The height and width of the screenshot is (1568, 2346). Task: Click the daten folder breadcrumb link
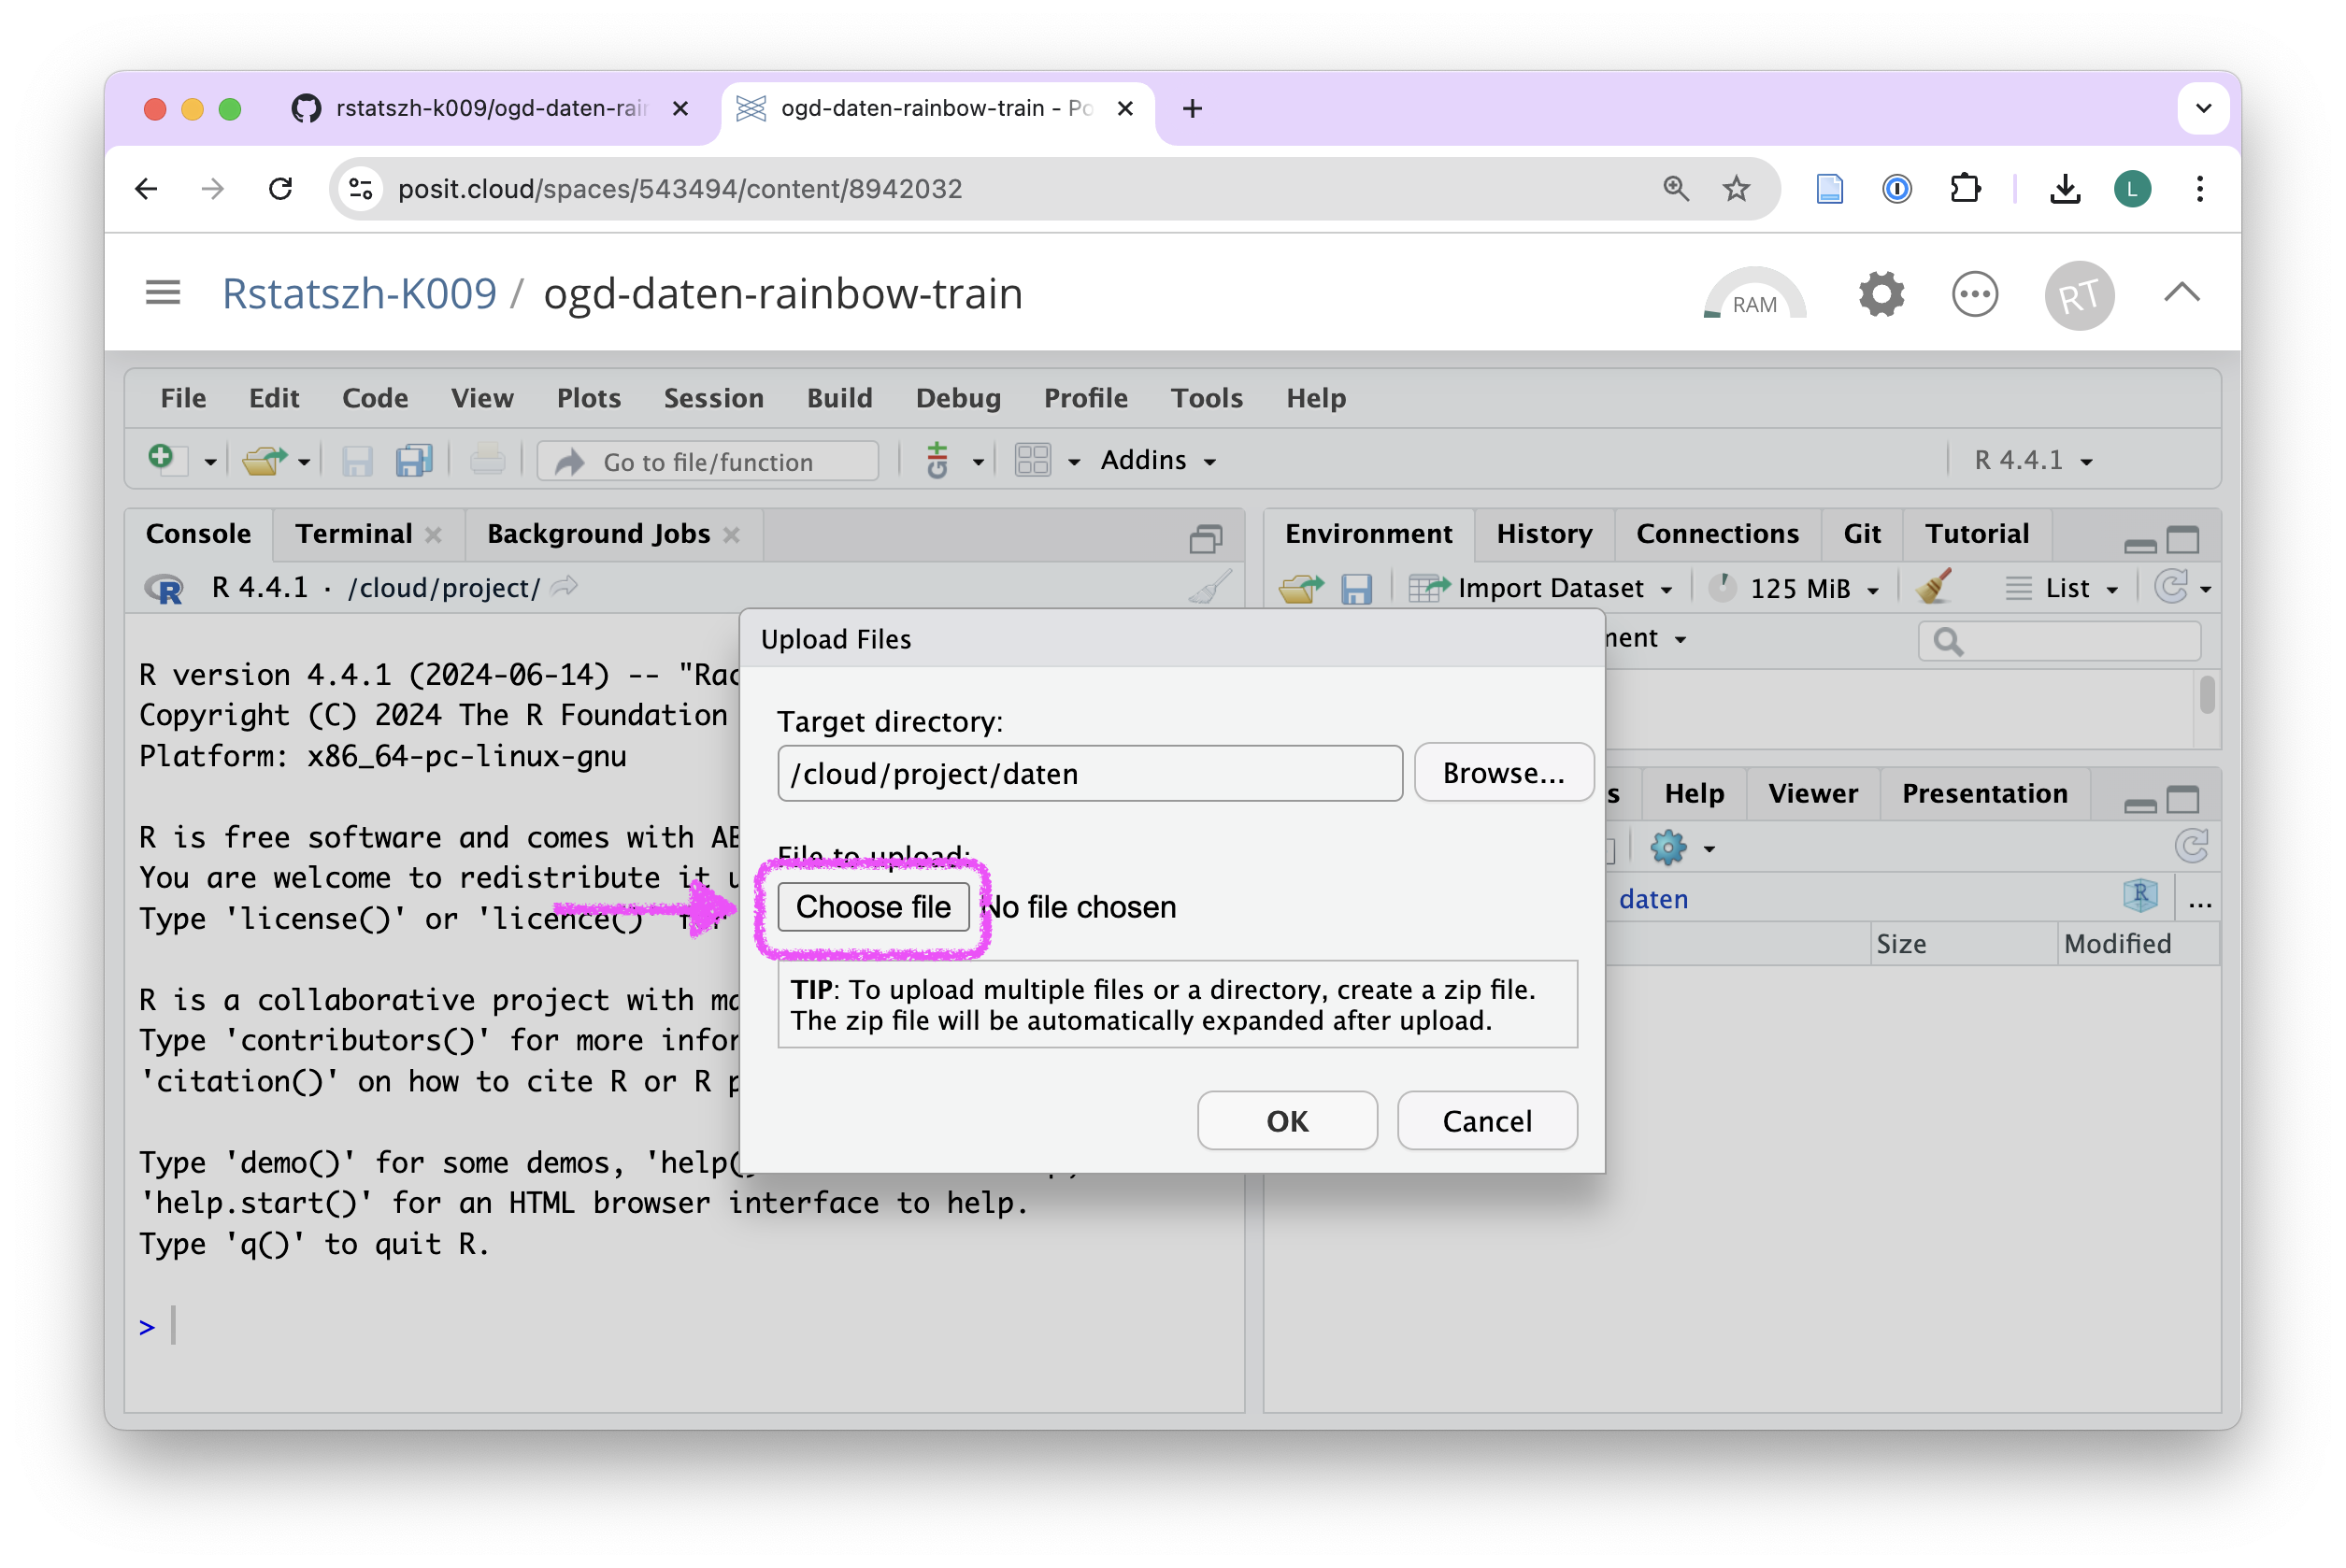point(1653,899)
